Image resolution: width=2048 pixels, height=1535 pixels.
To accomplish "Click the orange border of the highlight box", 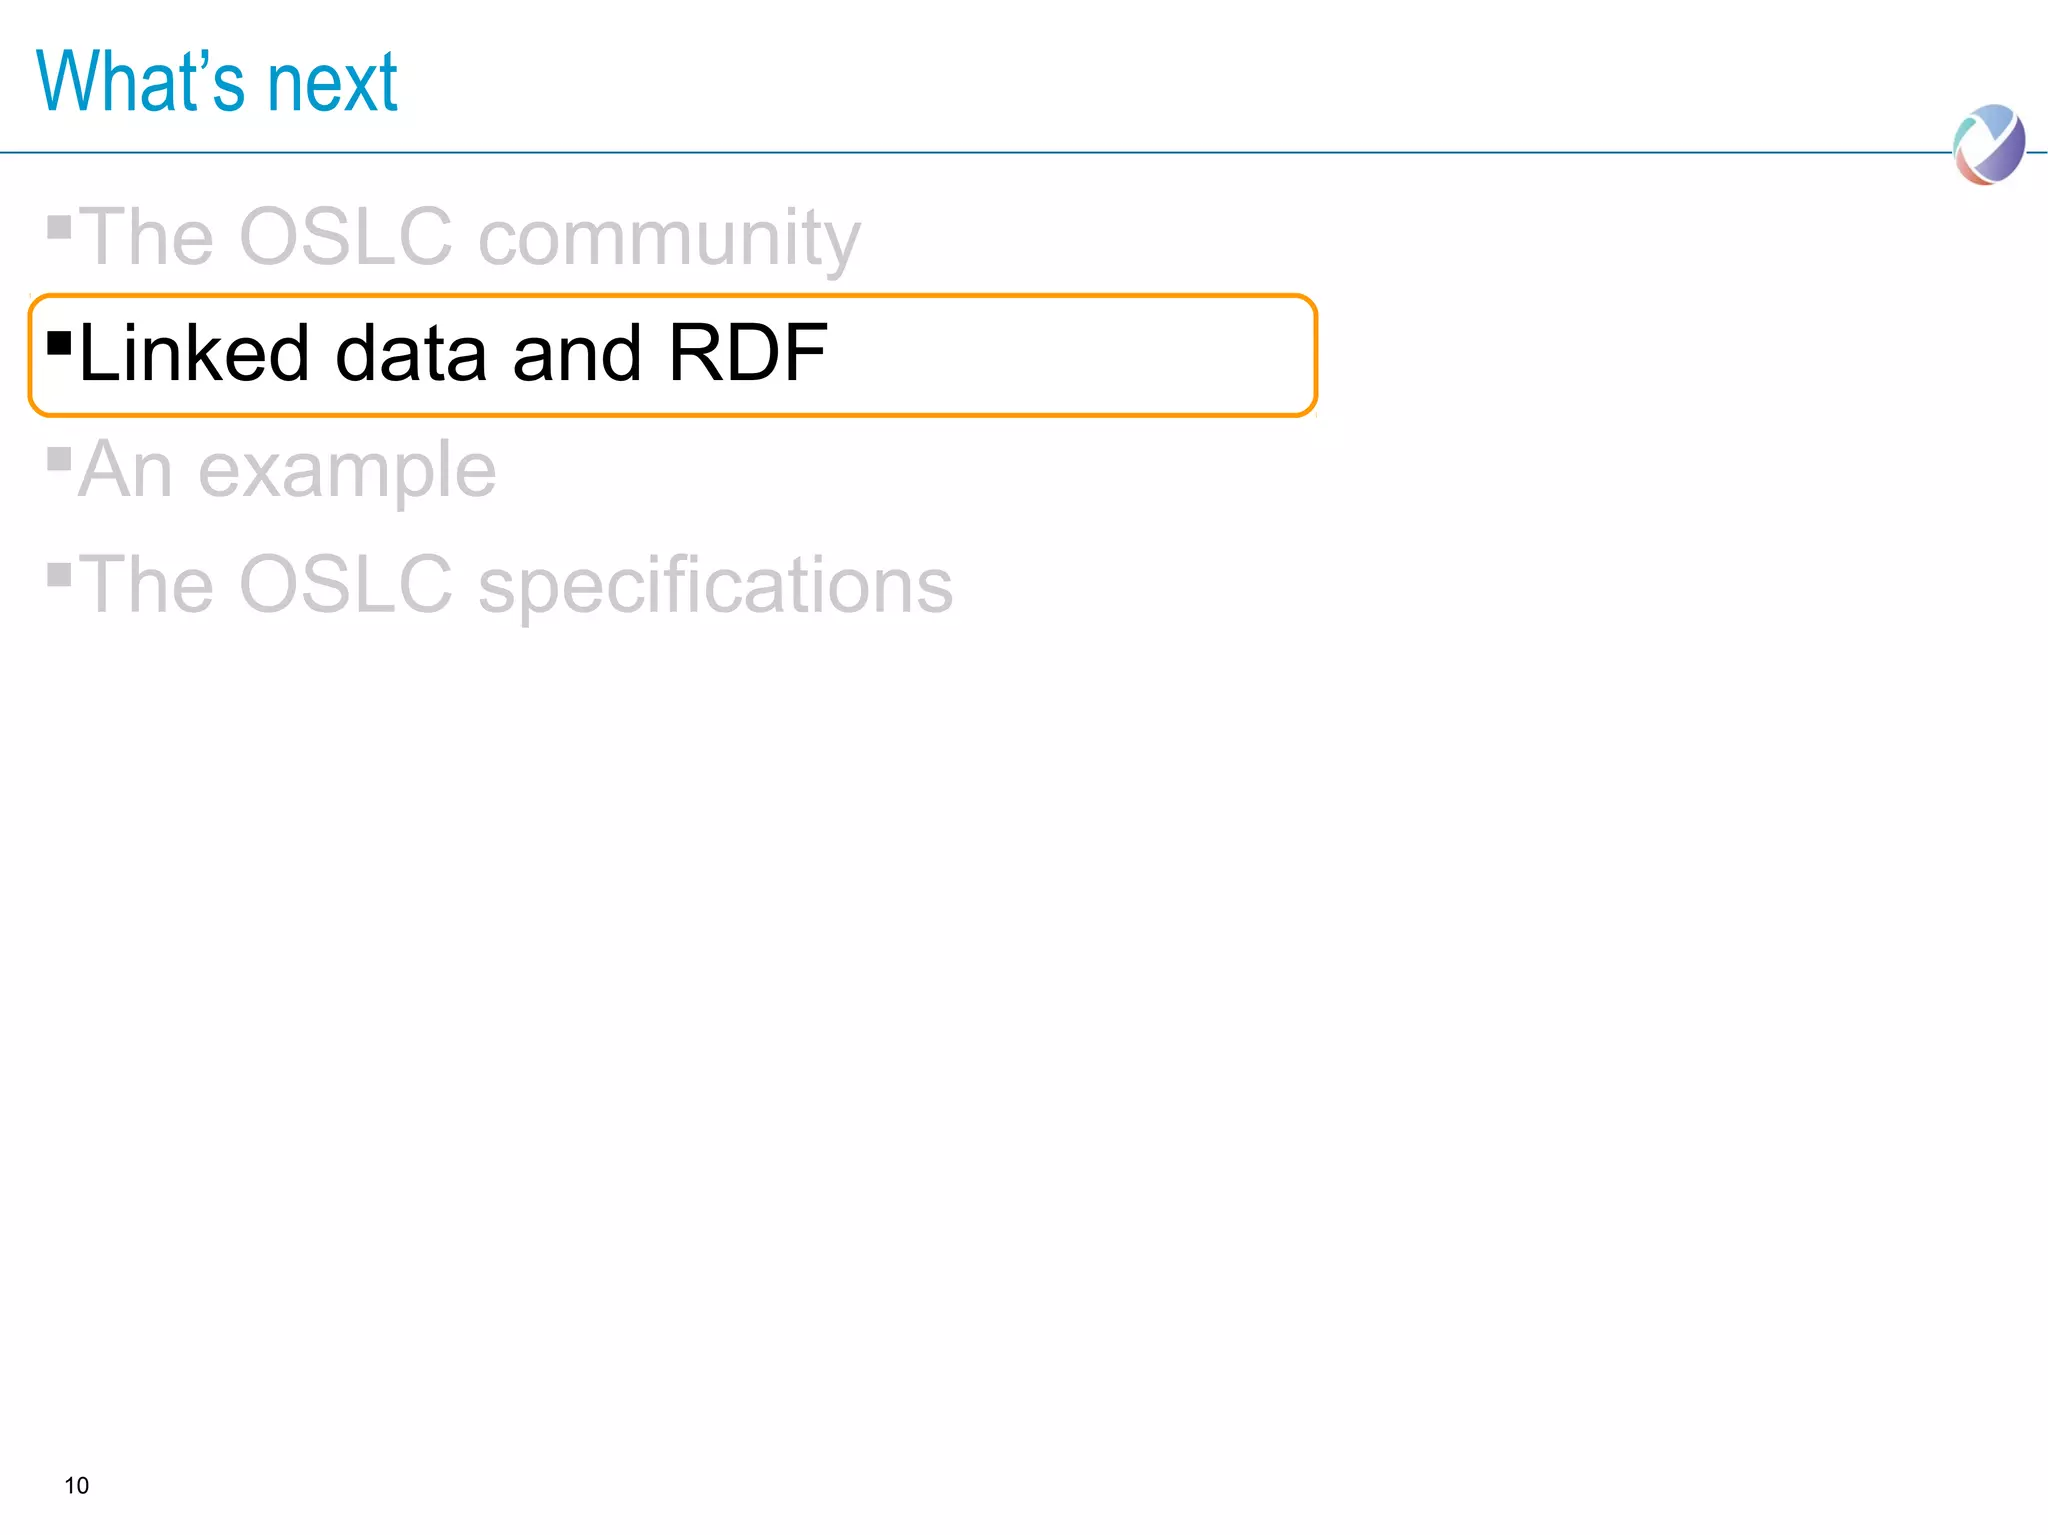I will 700,297.
